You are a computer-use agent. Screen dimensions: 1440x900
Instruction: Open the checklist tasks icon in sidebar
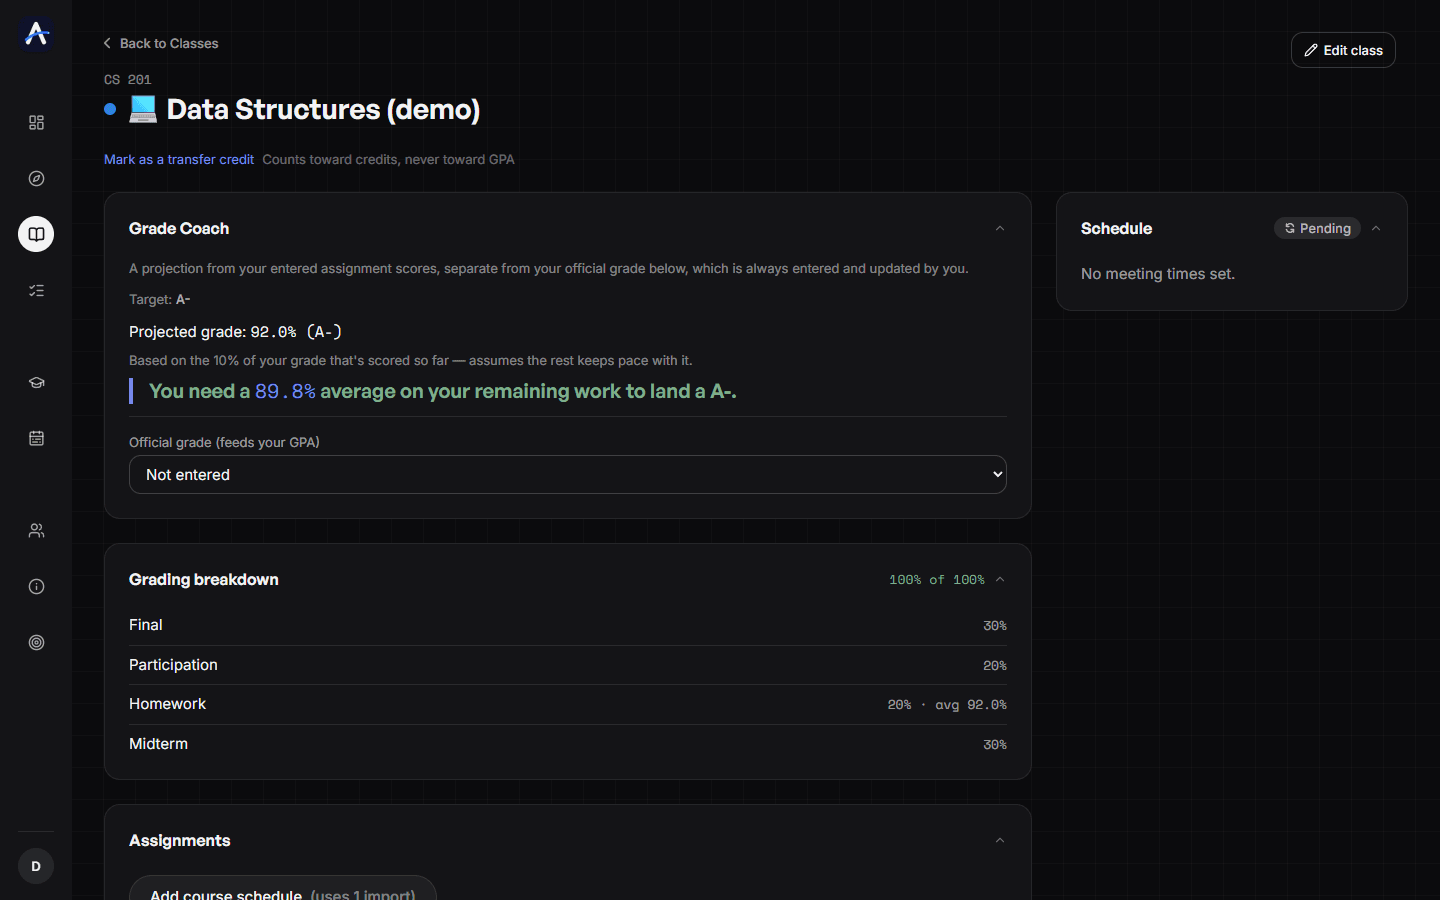click(36, 290)
